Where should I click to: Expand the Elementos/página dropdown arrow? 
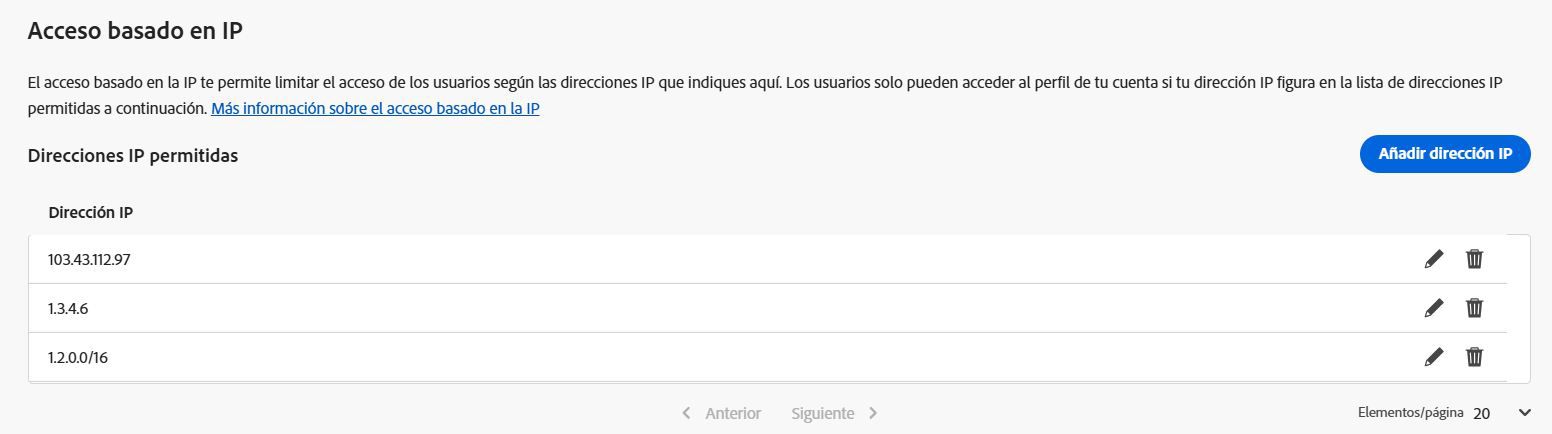click(1525, 413)
